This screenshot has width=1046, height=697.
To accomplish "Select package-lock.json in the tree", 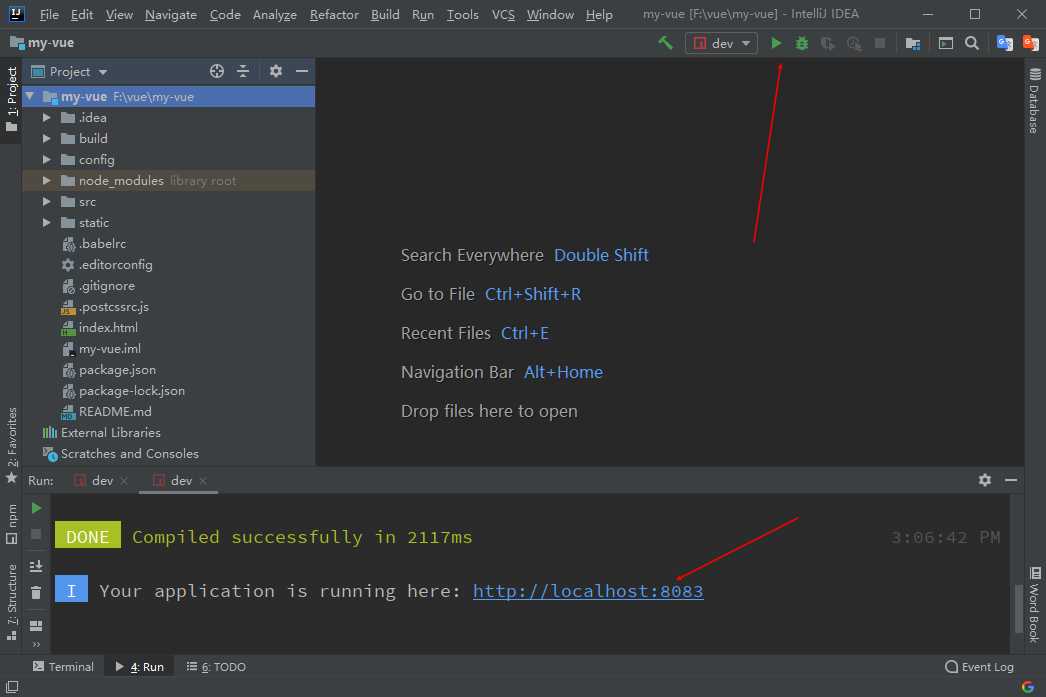I will pos(131,391).
